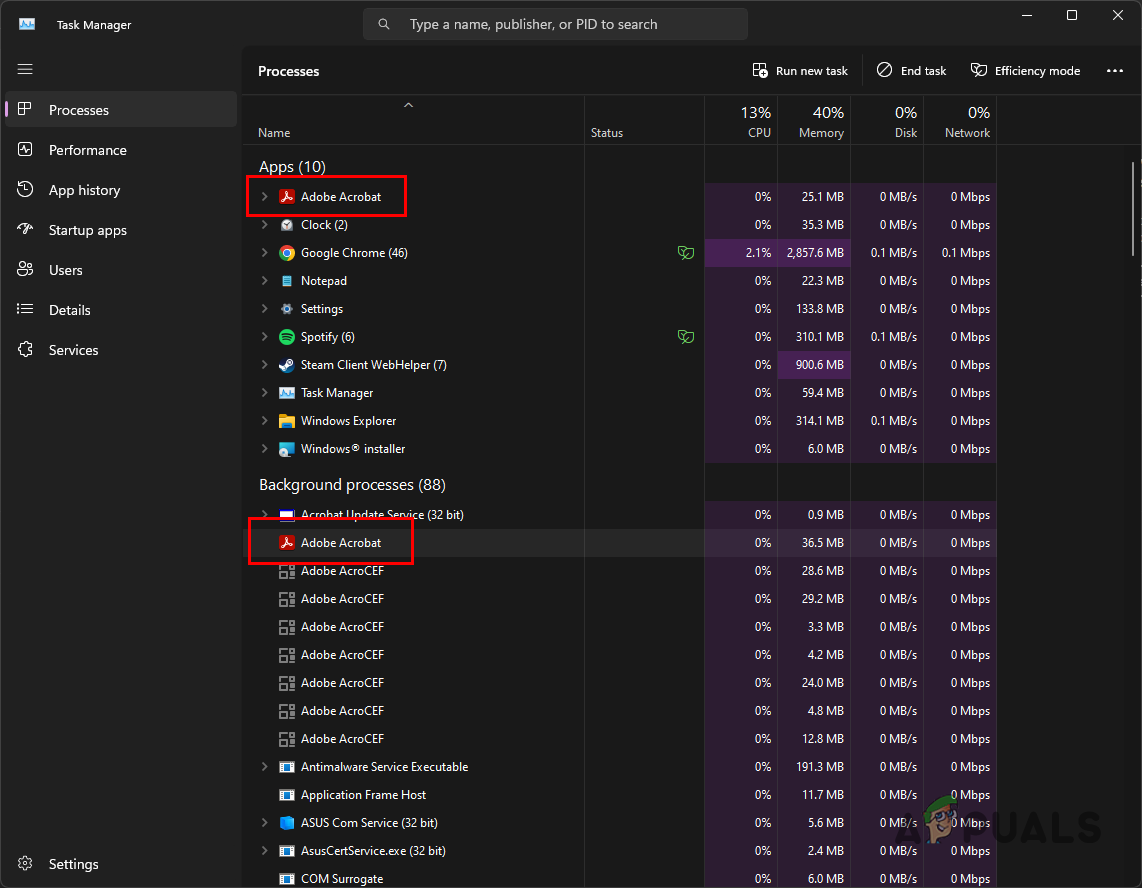
Task: Expand the Adobe Acrobat app process group
Action: click(264, 197)
